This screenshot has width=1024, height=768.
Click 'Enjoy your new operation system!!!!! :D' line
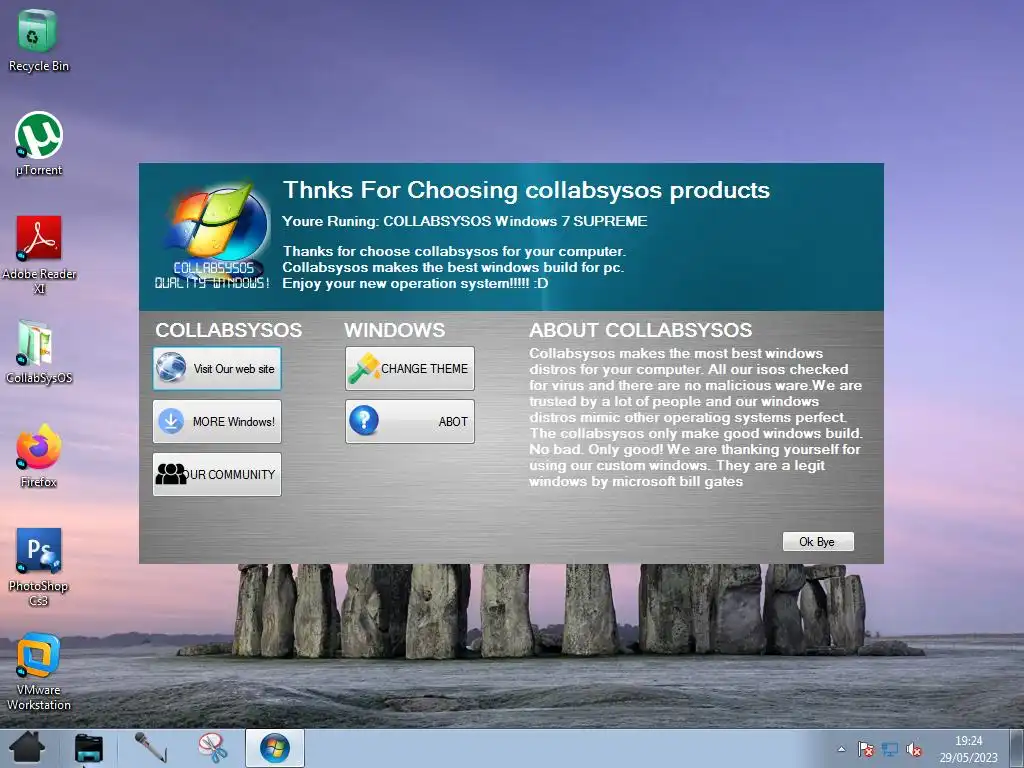click(415, 283)
